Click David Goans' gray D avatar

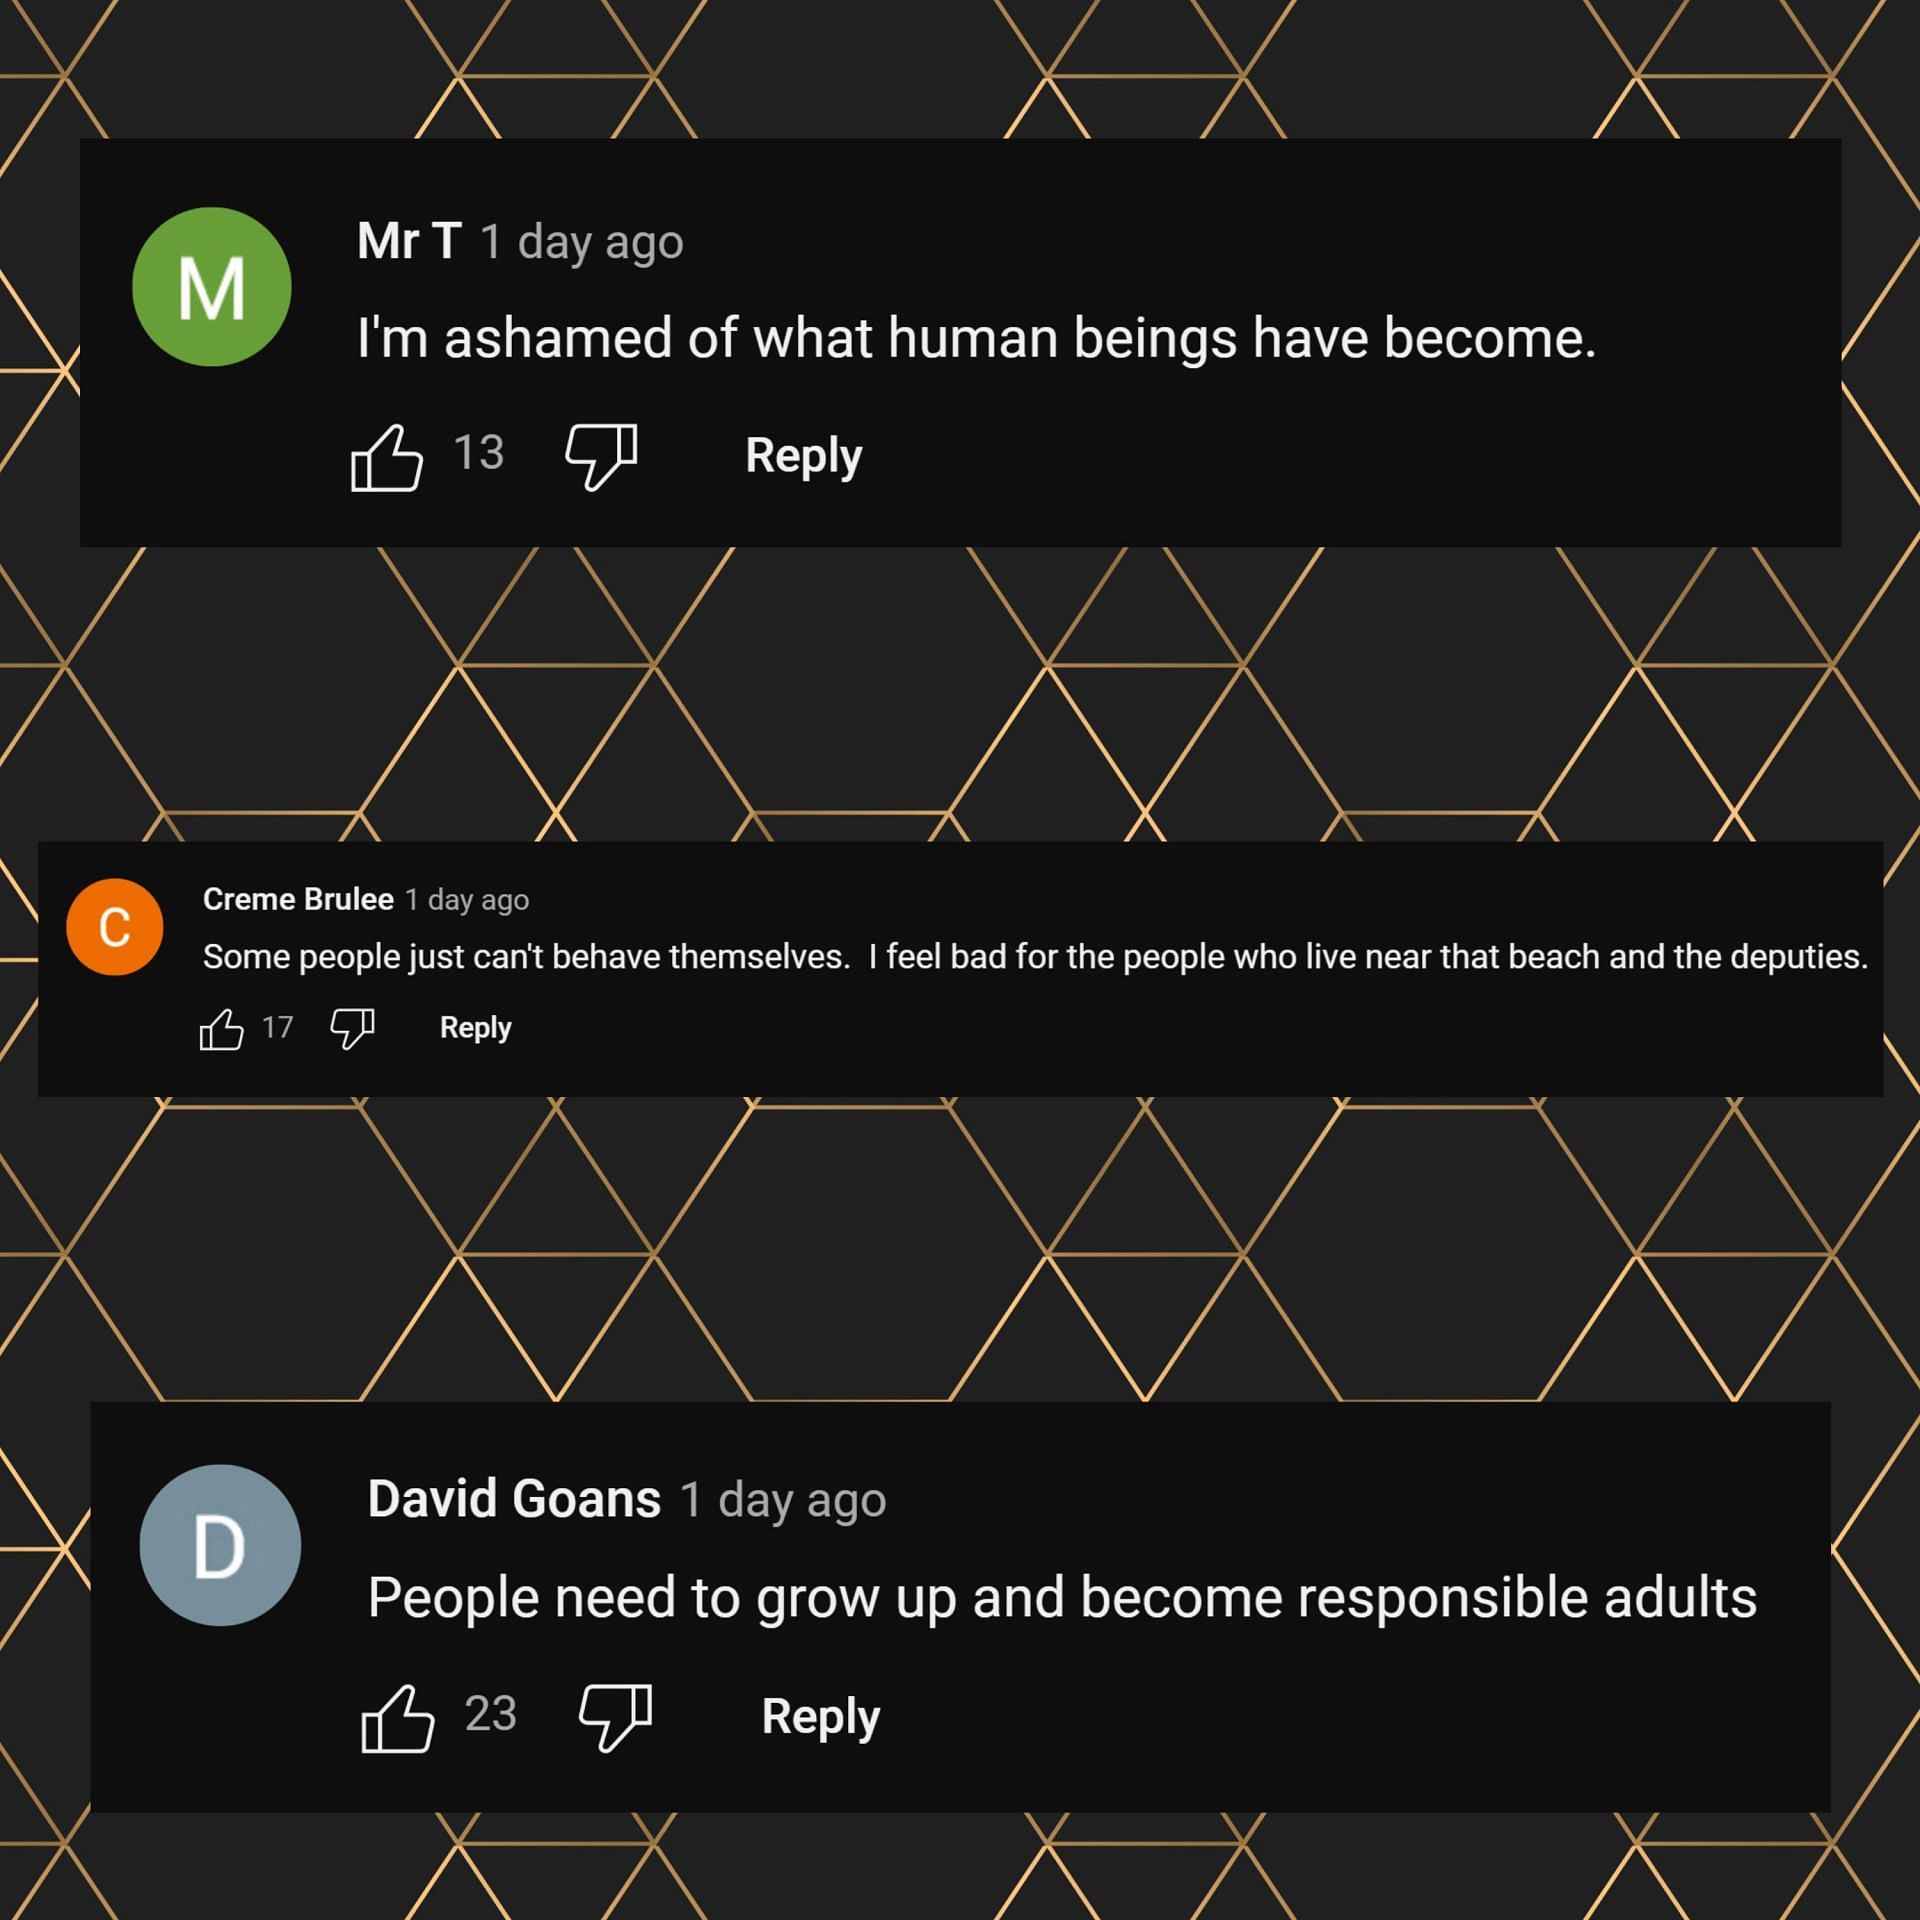click(x=220, y=1545)
